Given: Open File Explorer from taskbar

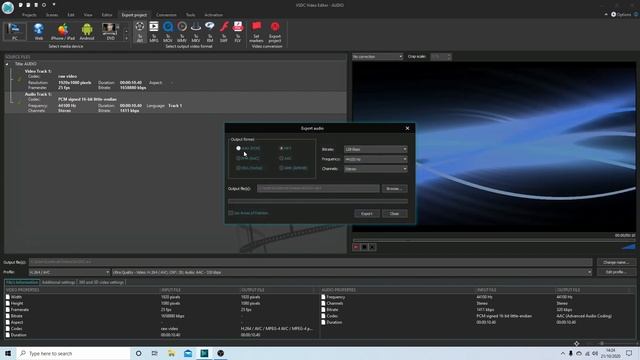Looking at the screenshot, I should (x=171, y=353).
